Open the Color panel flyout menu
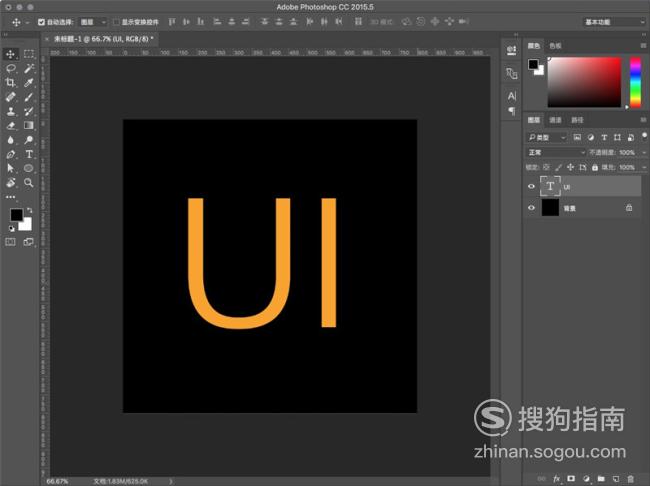650x486 pixels. click(x=643, y=45)
